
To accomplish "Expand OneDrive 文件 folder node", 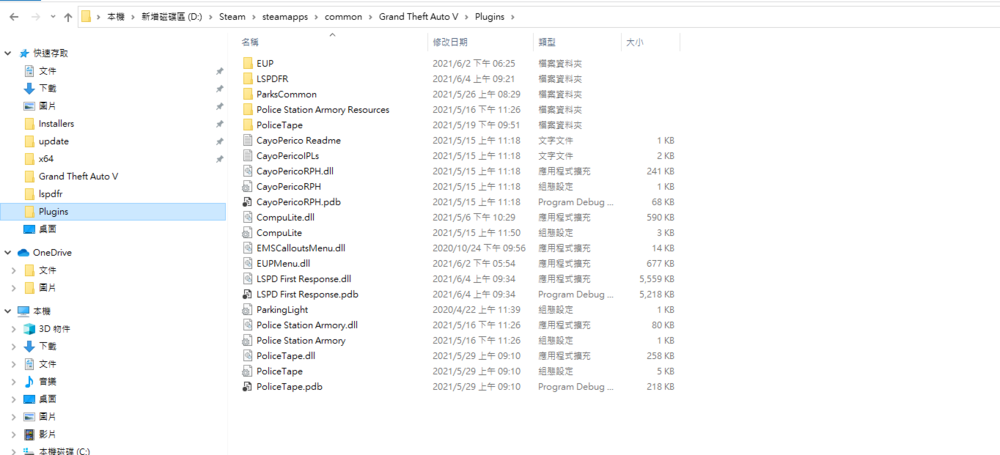I will coord(14,271).
